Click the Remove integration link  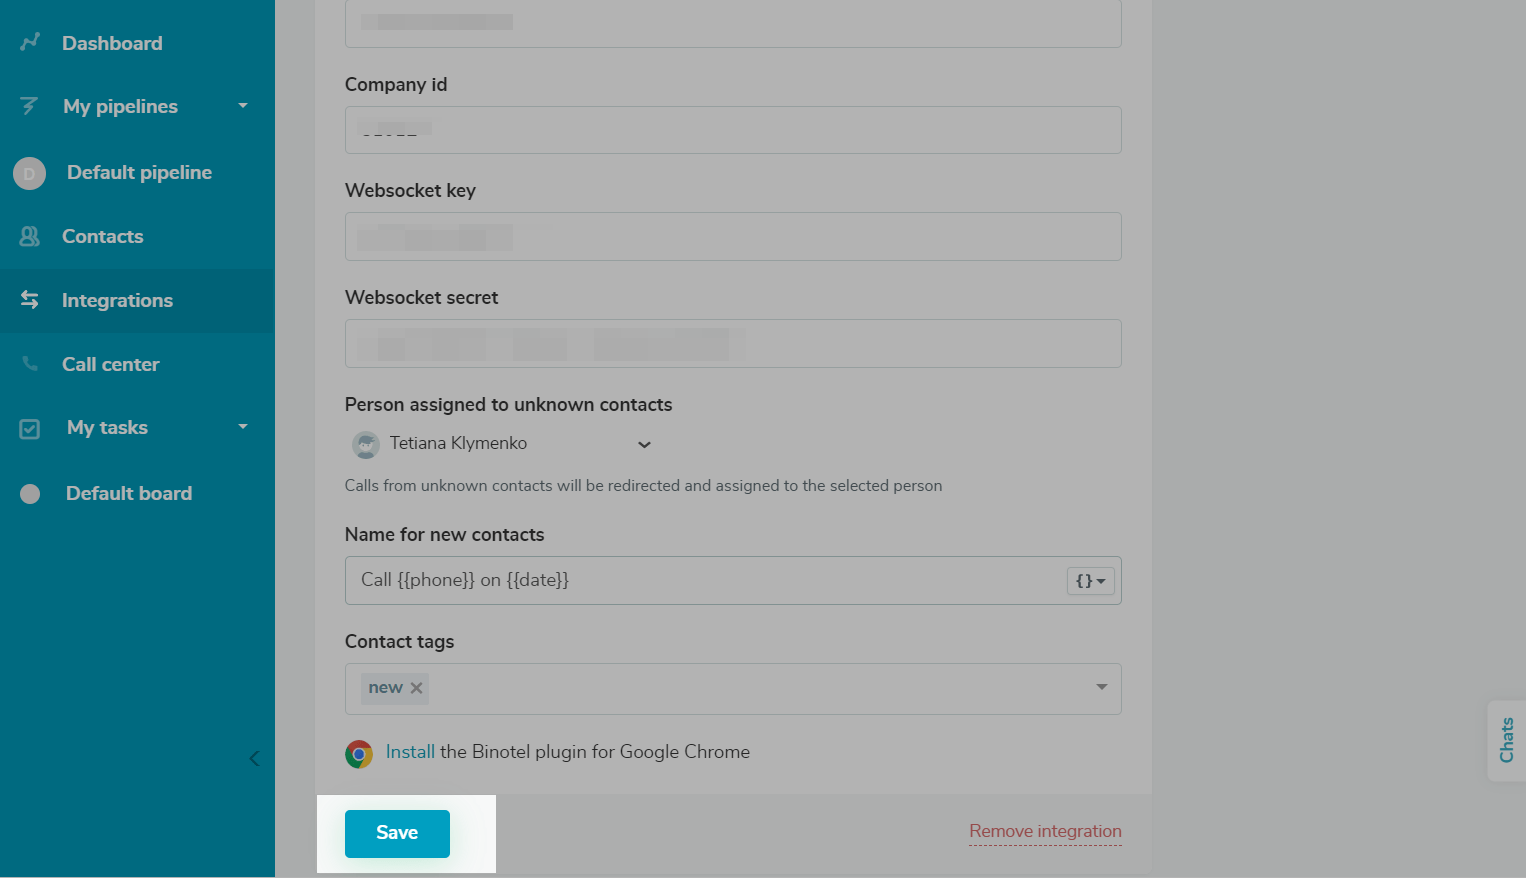[x=1045, y=831]
